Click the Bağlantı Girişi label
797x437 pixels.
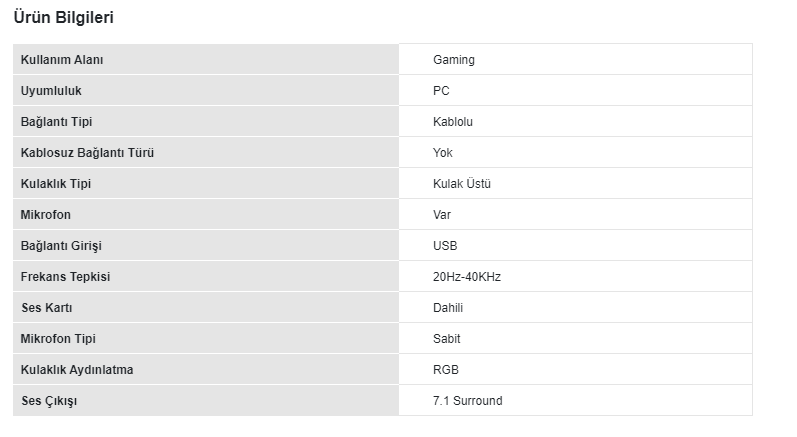(62, 246)
